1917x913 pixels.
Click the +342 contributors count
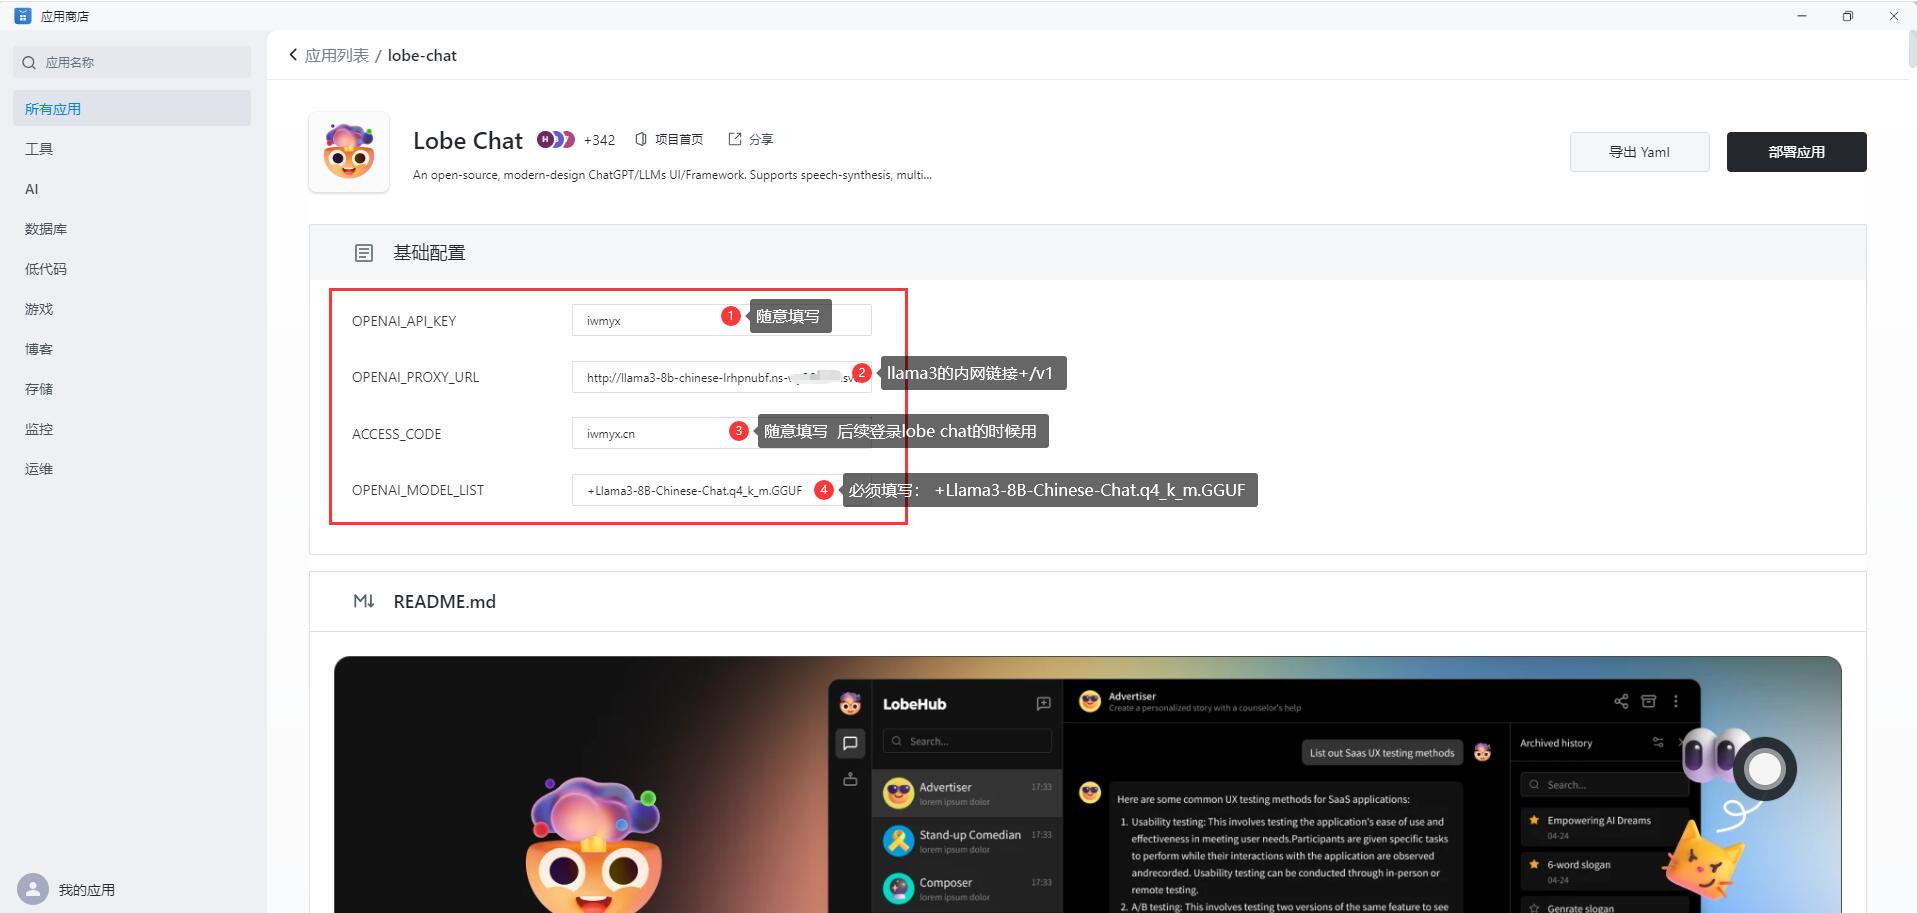(x=599, y=140)
